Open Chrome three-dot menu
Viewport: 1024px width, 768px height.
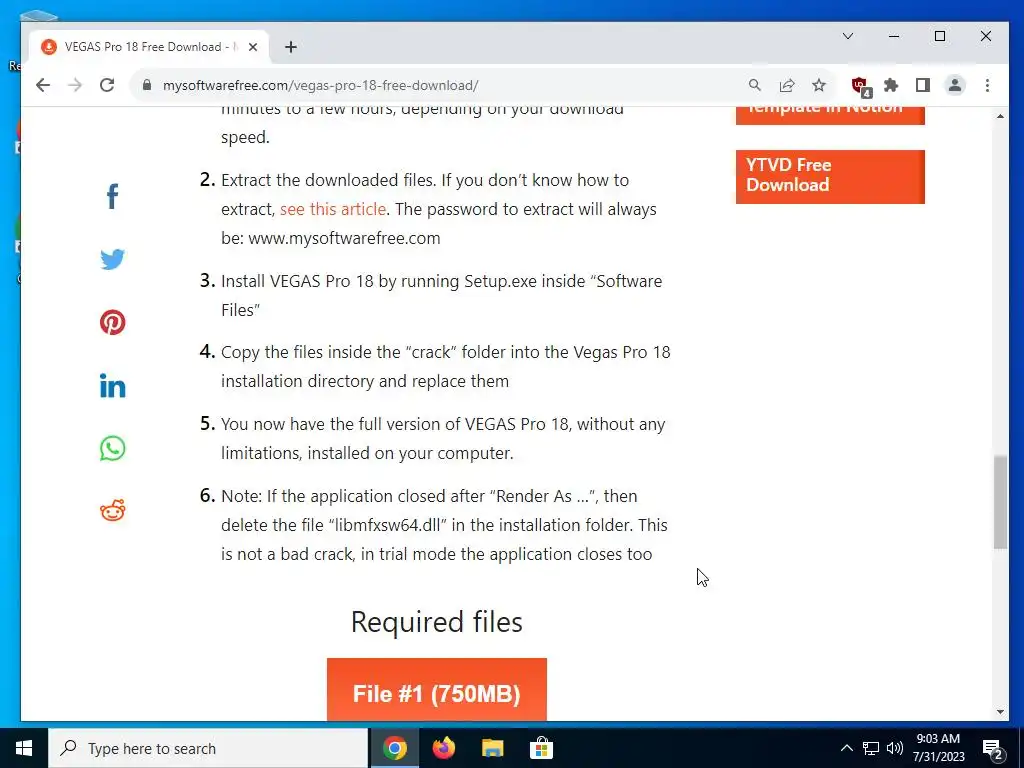click(987, 85)
